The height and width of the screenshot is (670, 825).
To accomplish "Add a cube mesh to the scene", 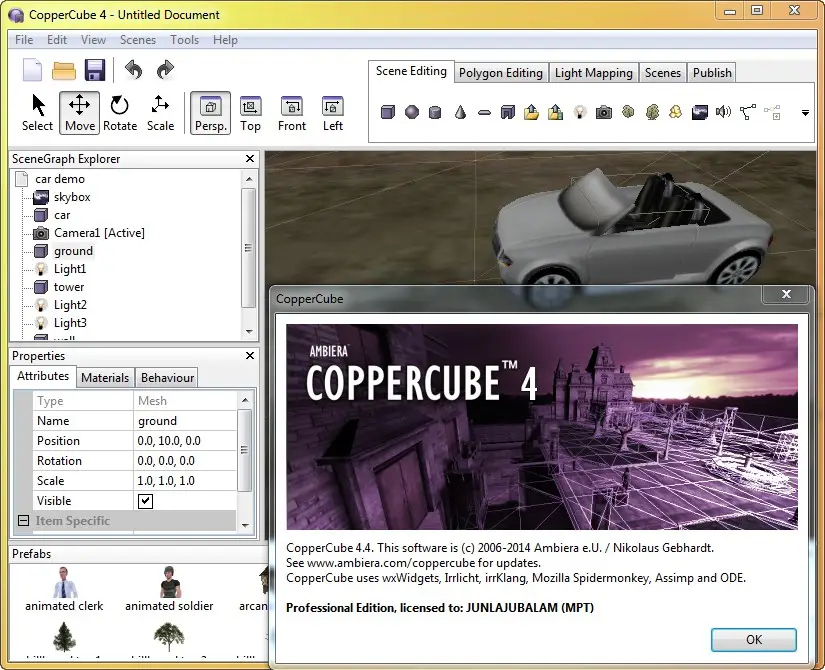I will pos(388,112).
